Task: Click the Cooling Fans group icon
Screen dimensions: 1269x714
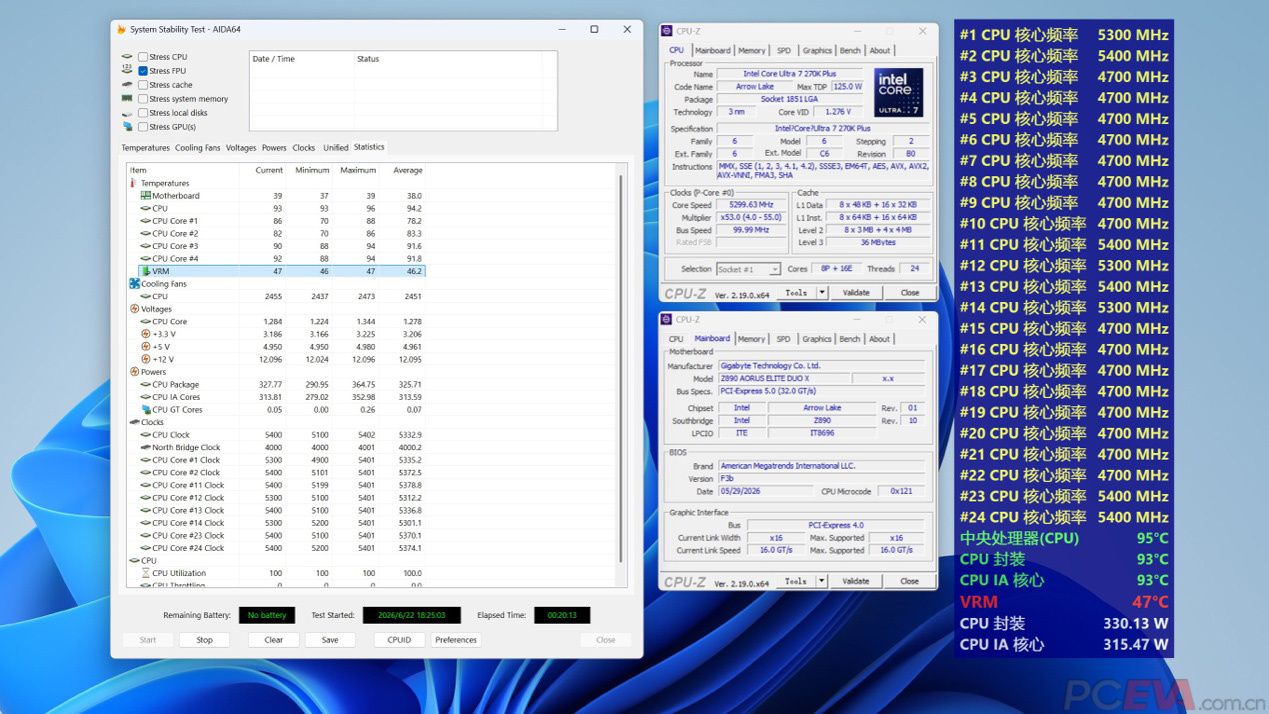Action: click(134, 284)
